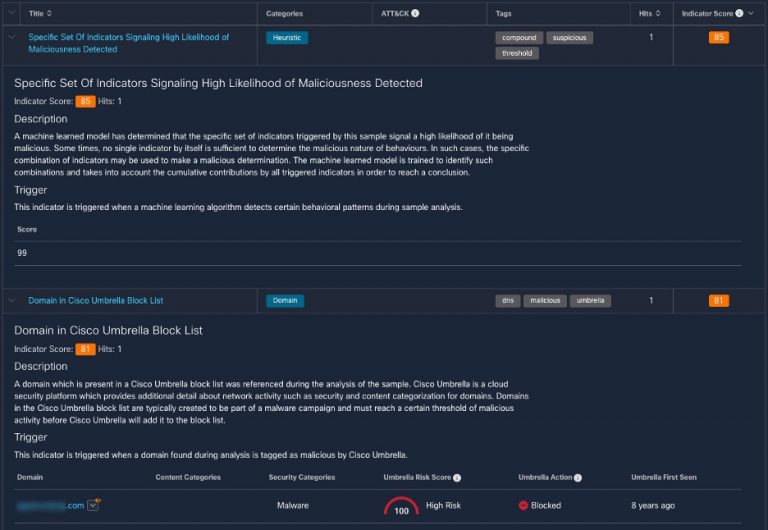
Task: Collapse the Domain in Cisco Umbrella row
Action: [12, 300]
